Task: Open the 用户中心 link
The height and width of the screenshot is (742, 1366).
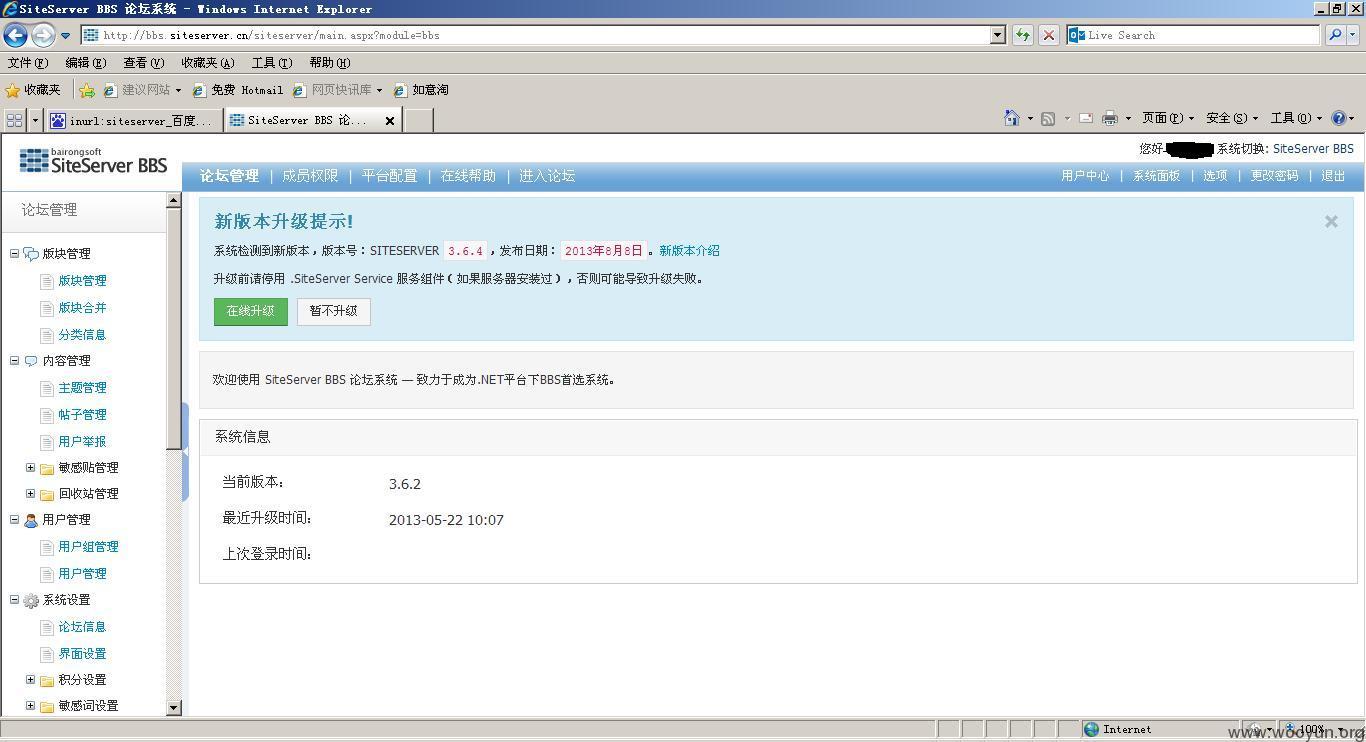Action: pos(1085,176)
